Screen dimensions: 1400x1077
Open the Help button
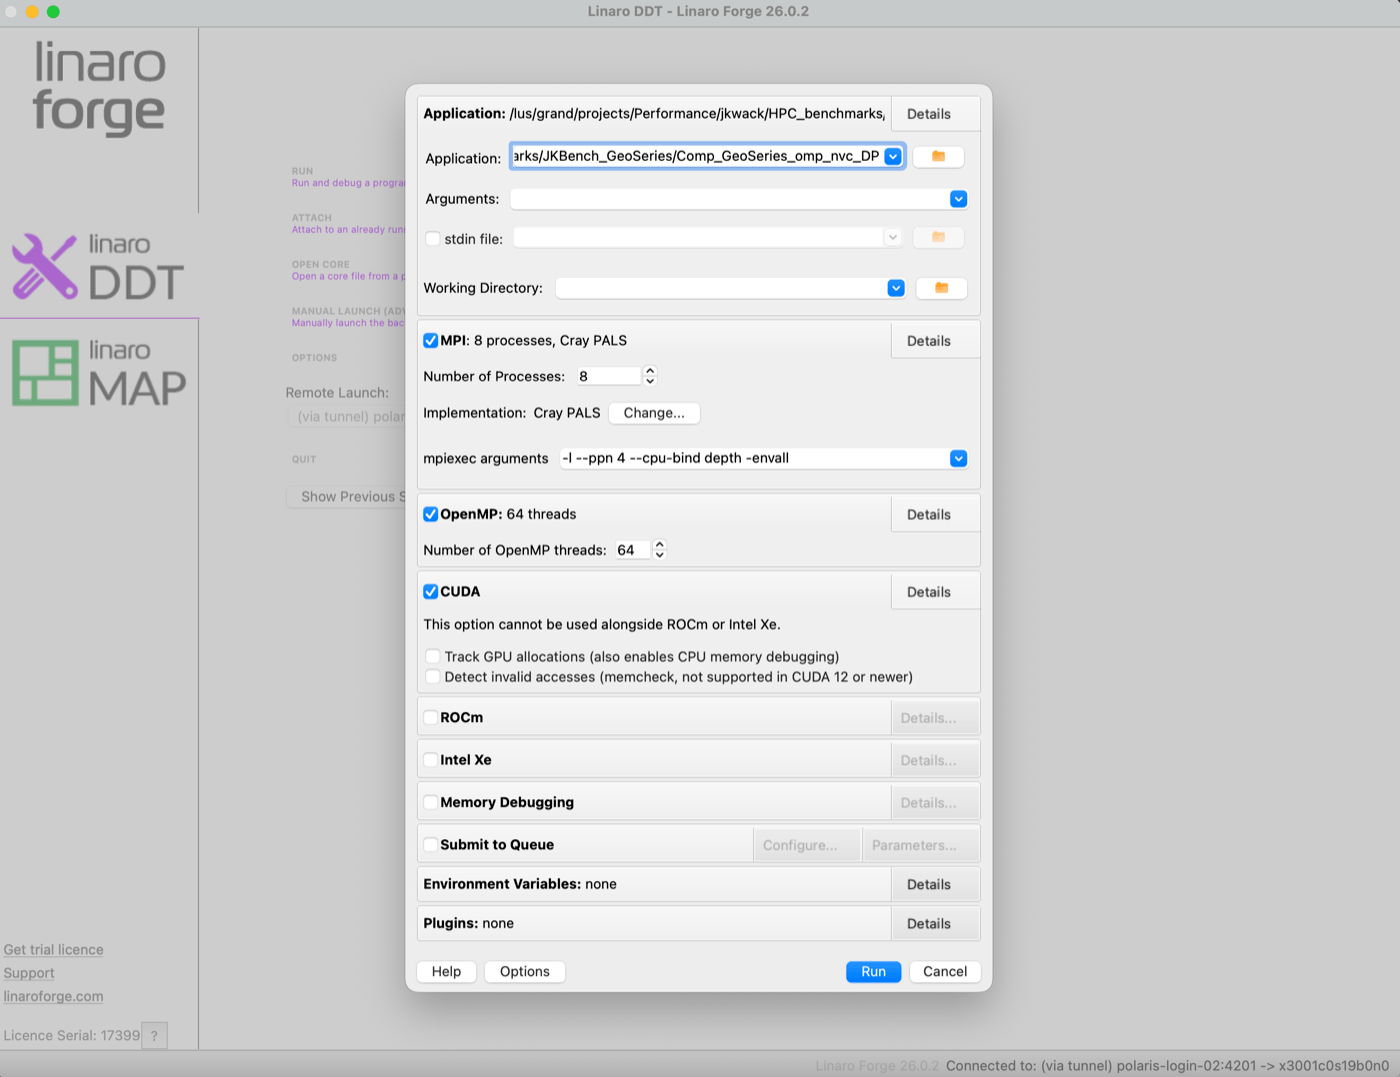446,972
